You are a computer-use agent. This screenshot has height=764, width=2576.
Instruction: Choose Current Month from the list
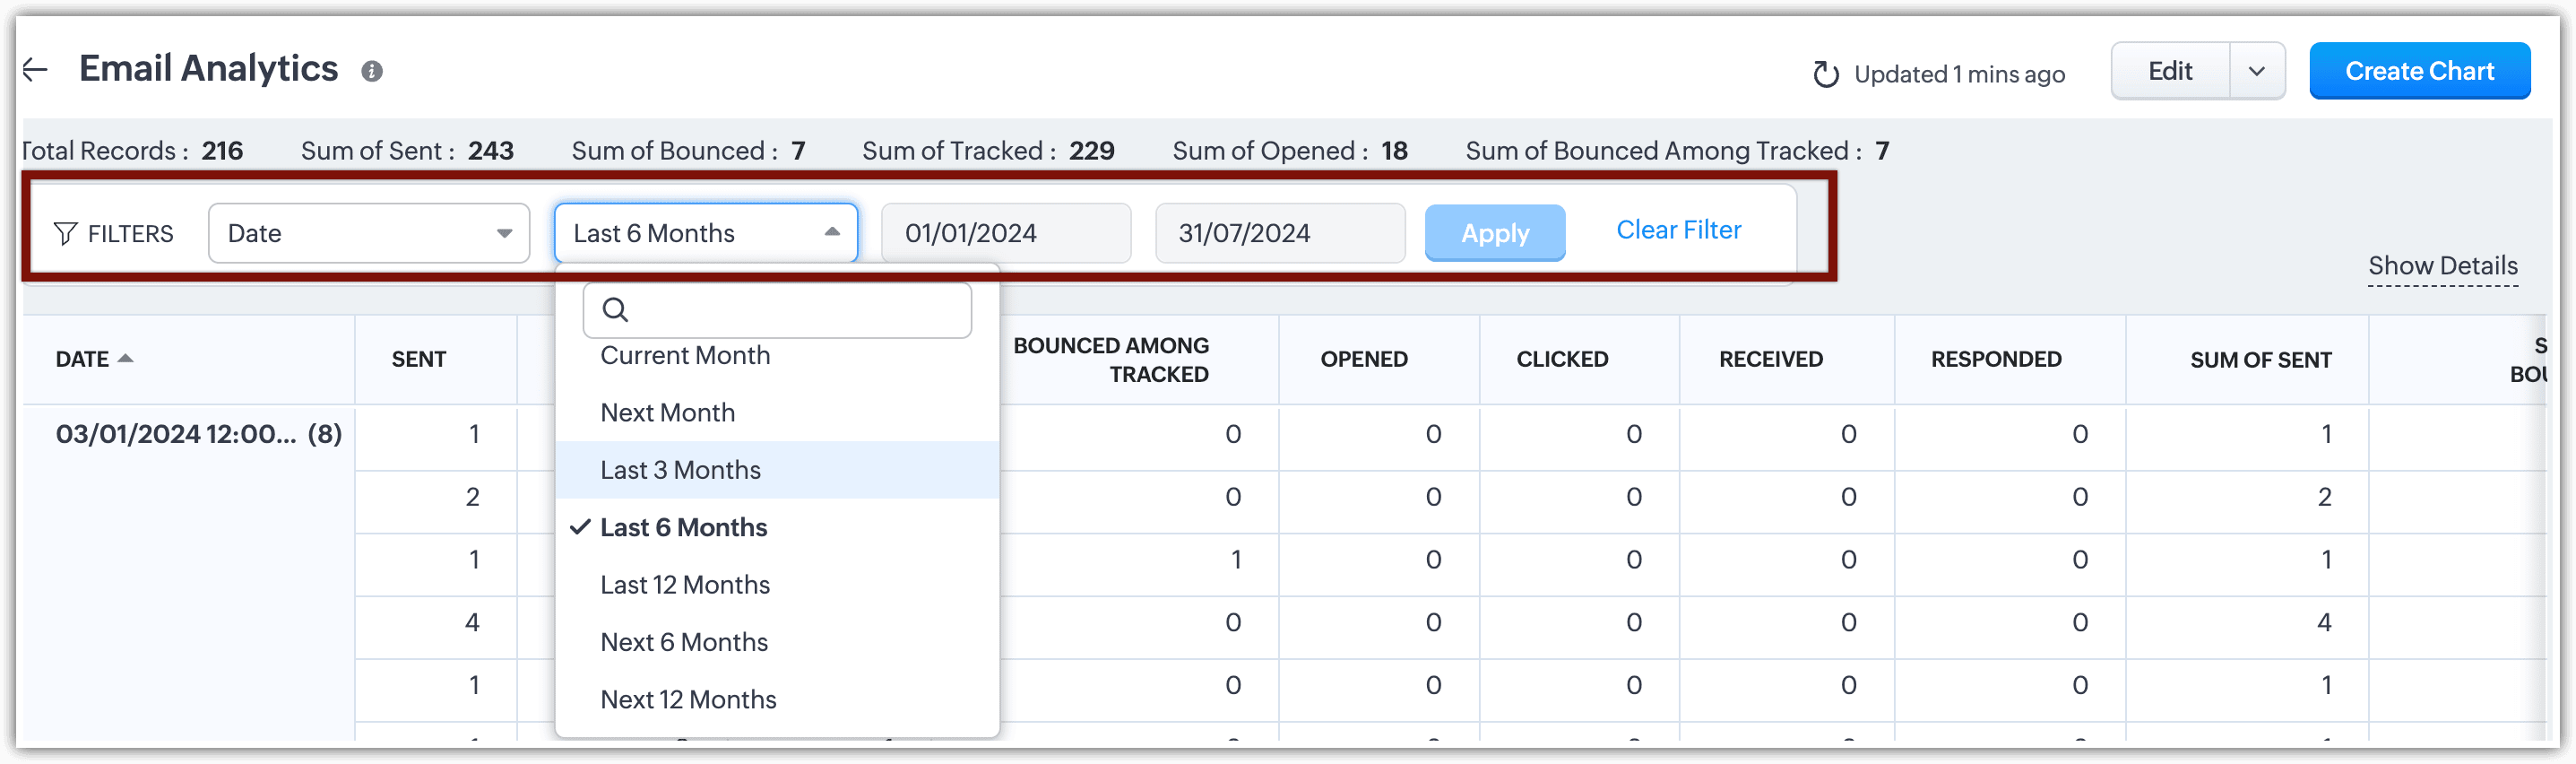[685, 357]
